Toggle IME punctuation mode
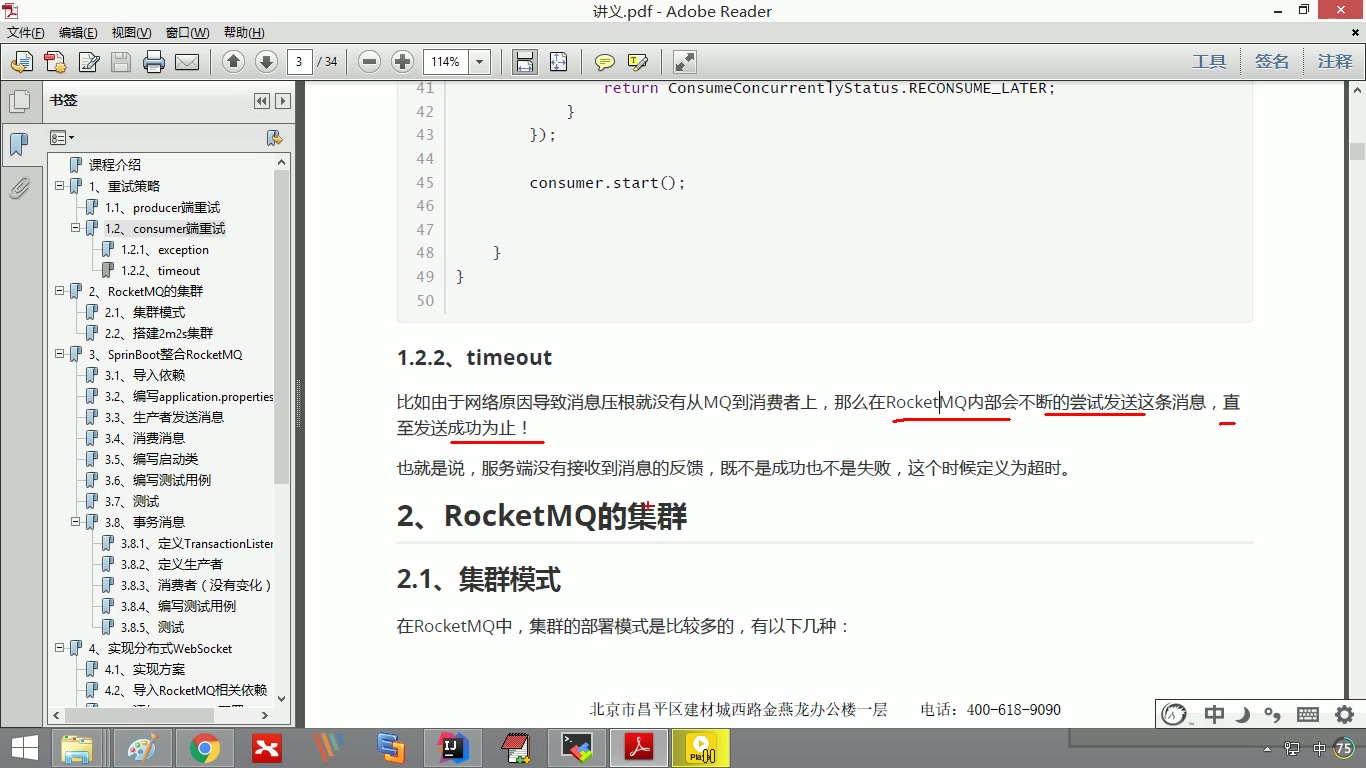The width and height of the screenshot is (1366, 768). (x=1273, y=714)
